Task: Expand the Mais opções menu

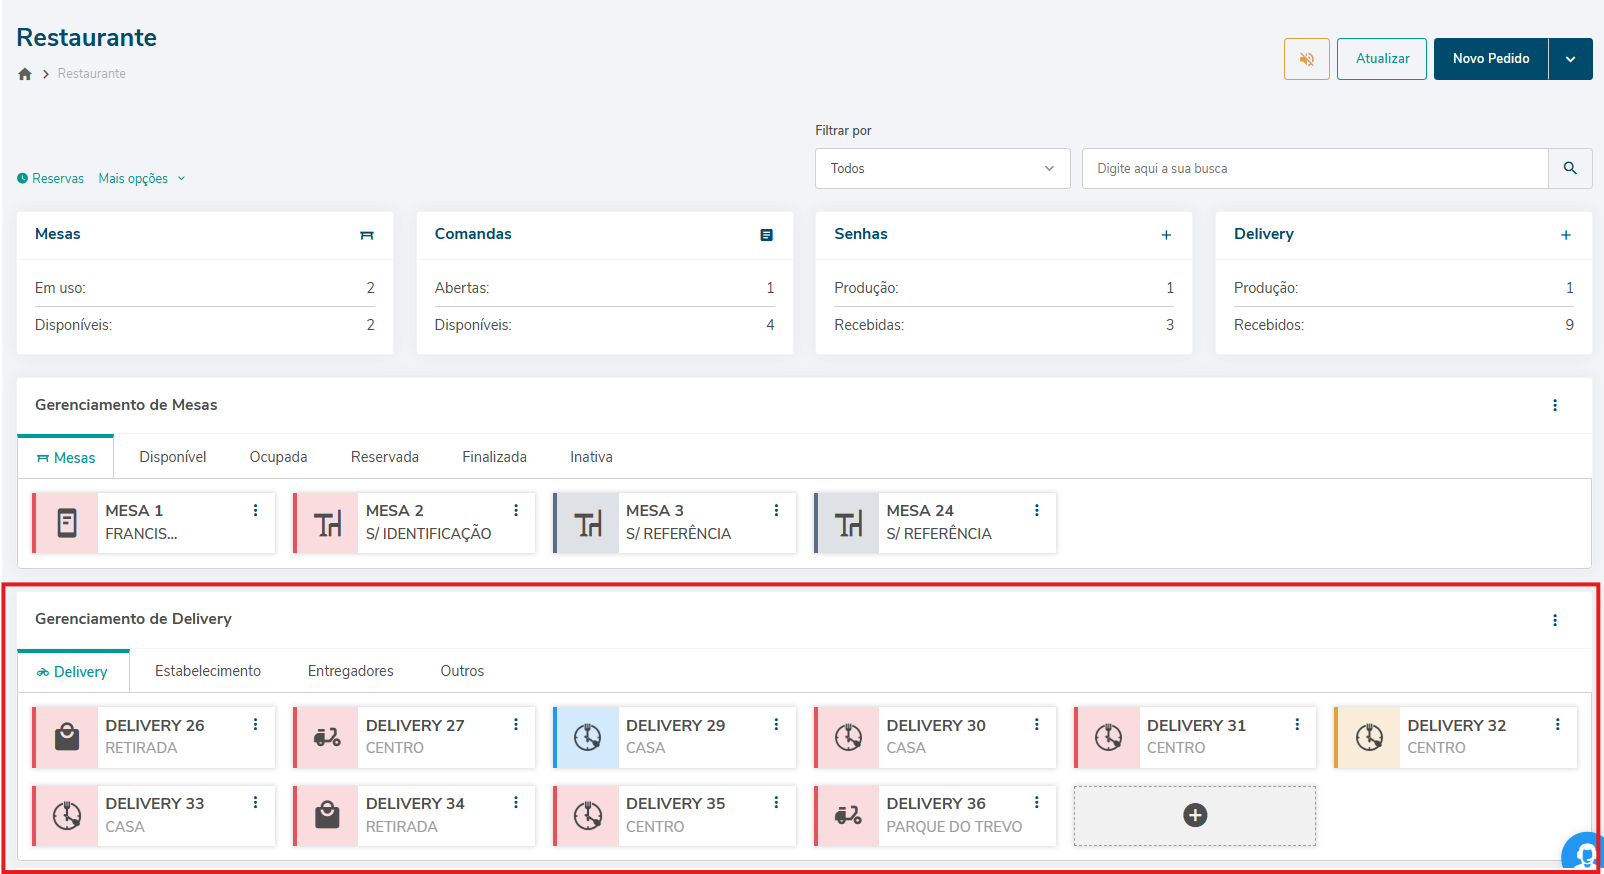Action: click(142, 179)
